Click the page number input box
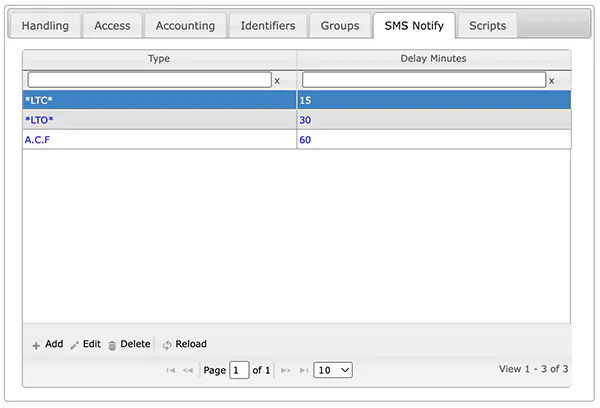 (240, 370)
